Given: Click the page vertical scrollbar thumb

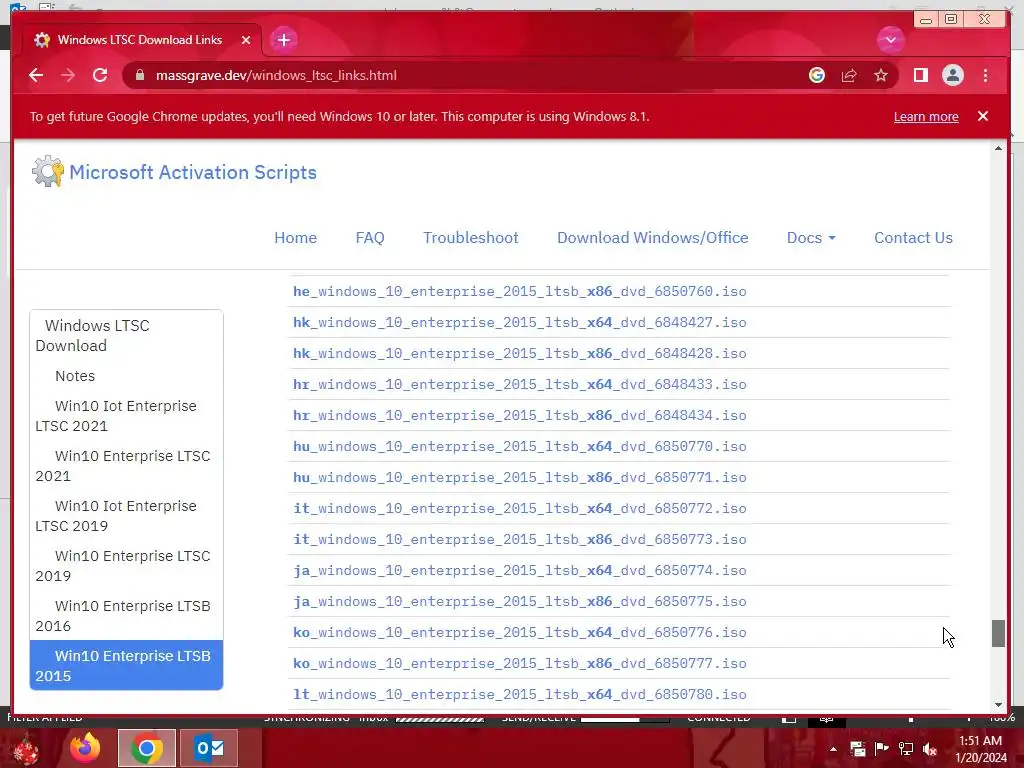Looking at the screenshot, I should point(998,633).
